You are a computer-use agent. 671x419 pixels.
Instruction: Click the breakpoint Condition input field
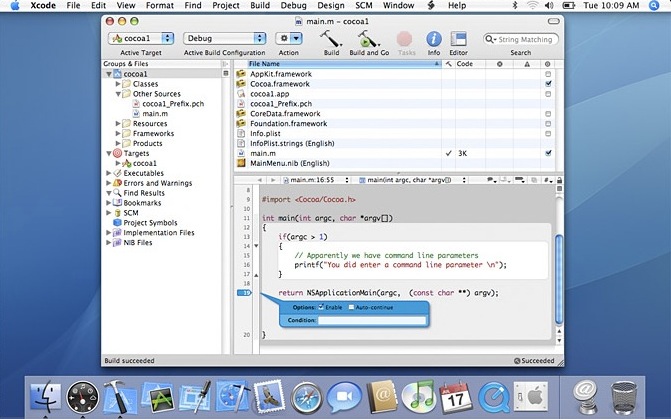(x=372, y=320)
